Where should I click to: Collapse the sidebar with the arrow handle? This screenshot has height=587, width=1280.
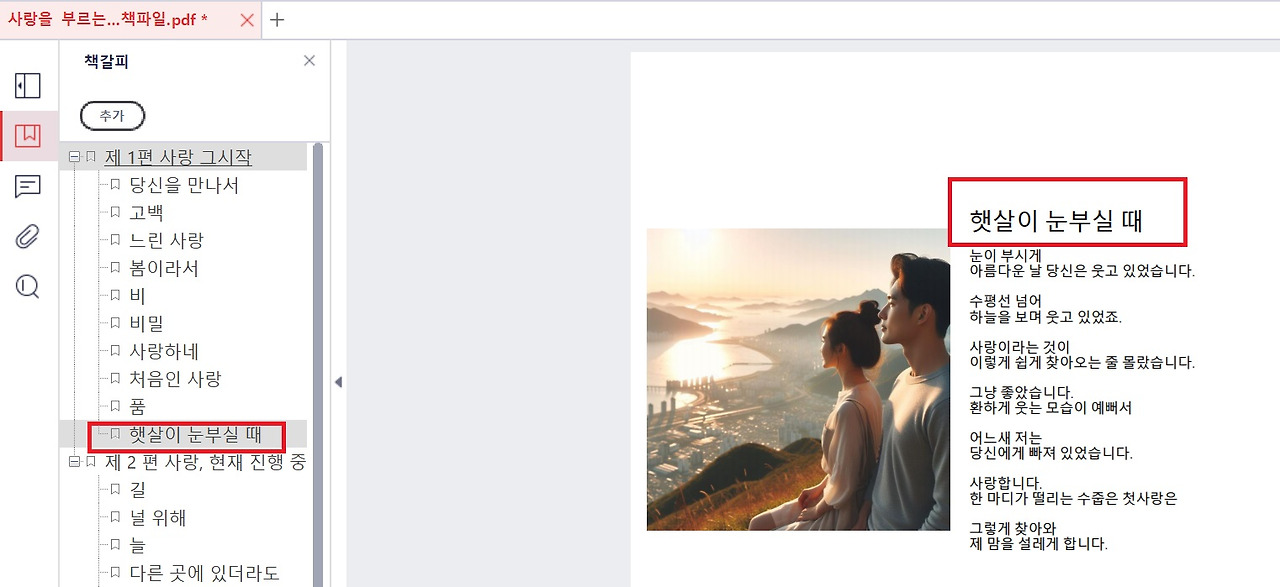point(338,382)
